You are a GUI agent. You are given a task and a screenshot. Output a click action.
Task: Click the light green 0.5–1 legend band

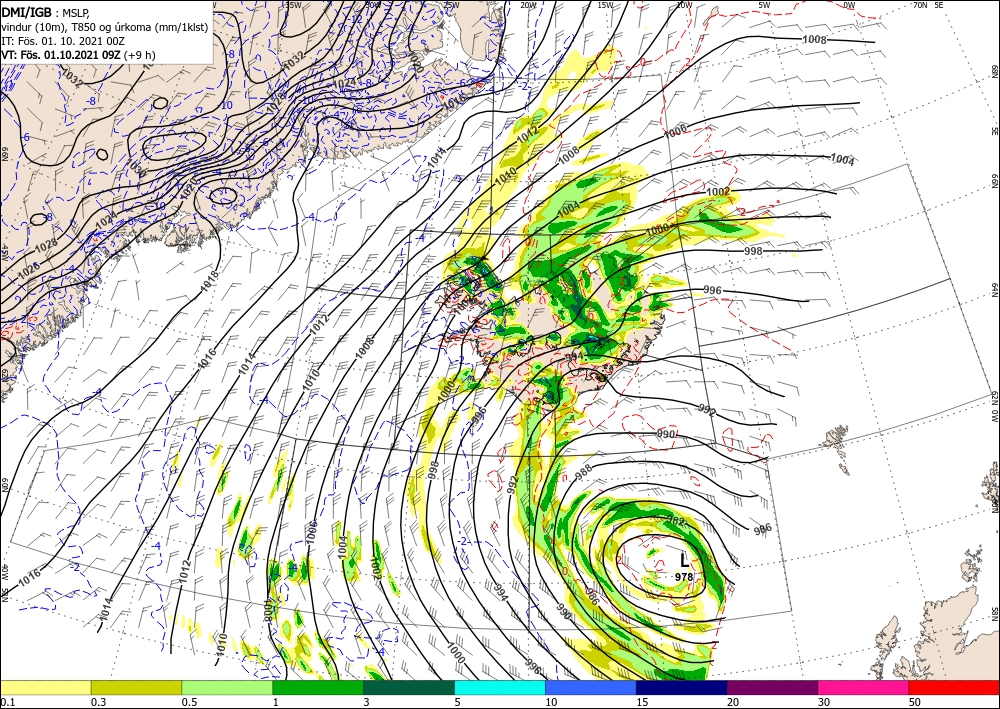227,687
